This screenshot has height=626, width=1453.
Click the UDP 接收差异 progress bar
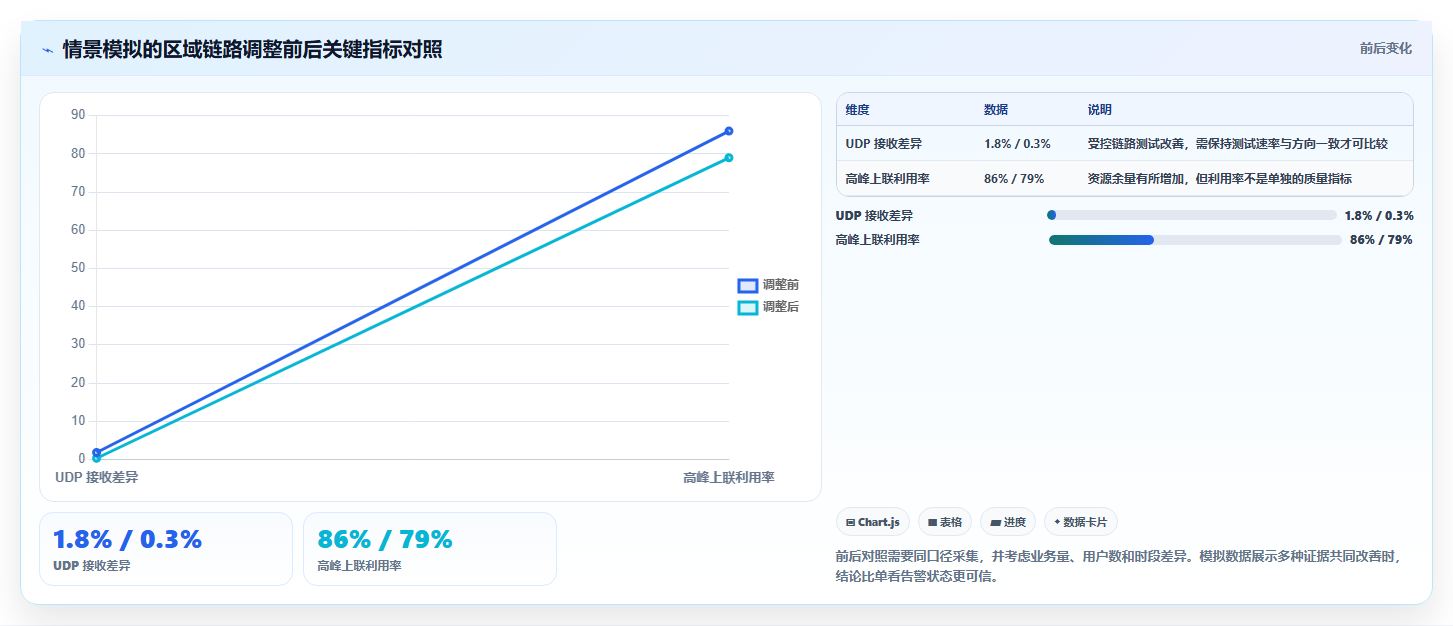1191,215
